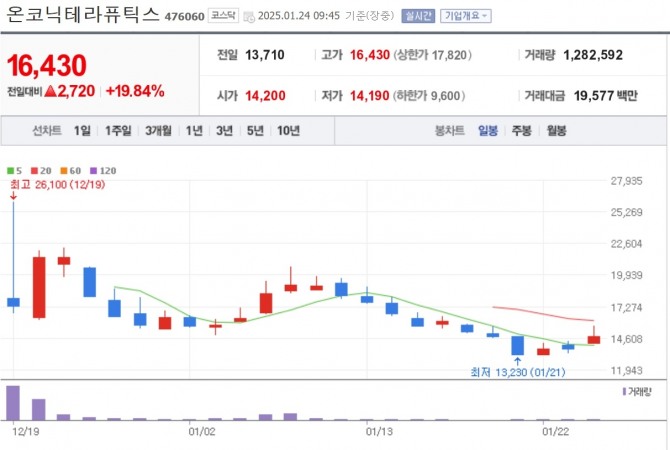The height and width of the screenshot is (450, 670).
Task: Open the 기업개요 dropdown
Action: (x=466, y=16)
